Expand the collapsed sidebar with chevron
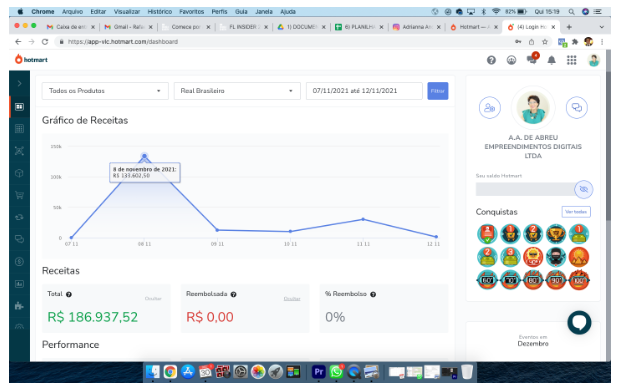 pyautogui.click(x=19, y=84)
